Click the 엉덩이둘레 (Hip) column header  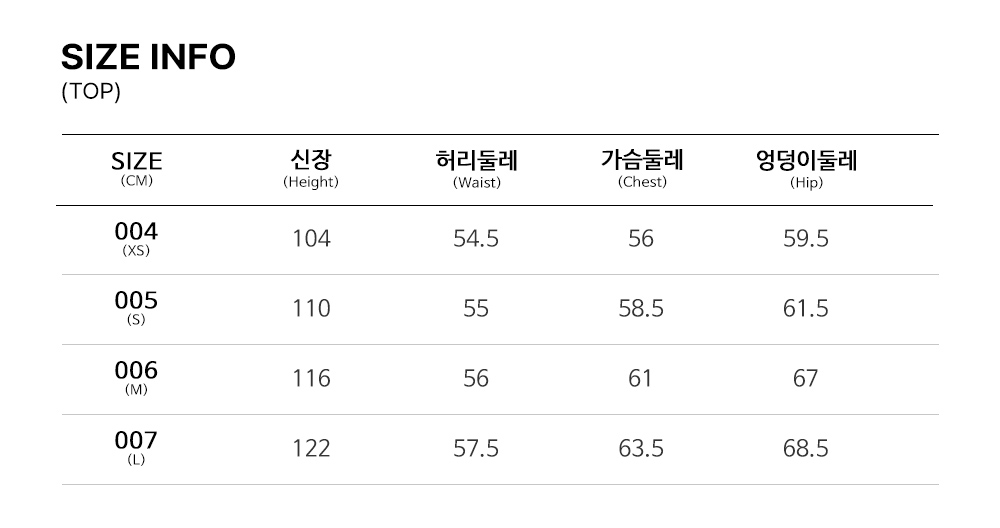[x=805, y=168]
